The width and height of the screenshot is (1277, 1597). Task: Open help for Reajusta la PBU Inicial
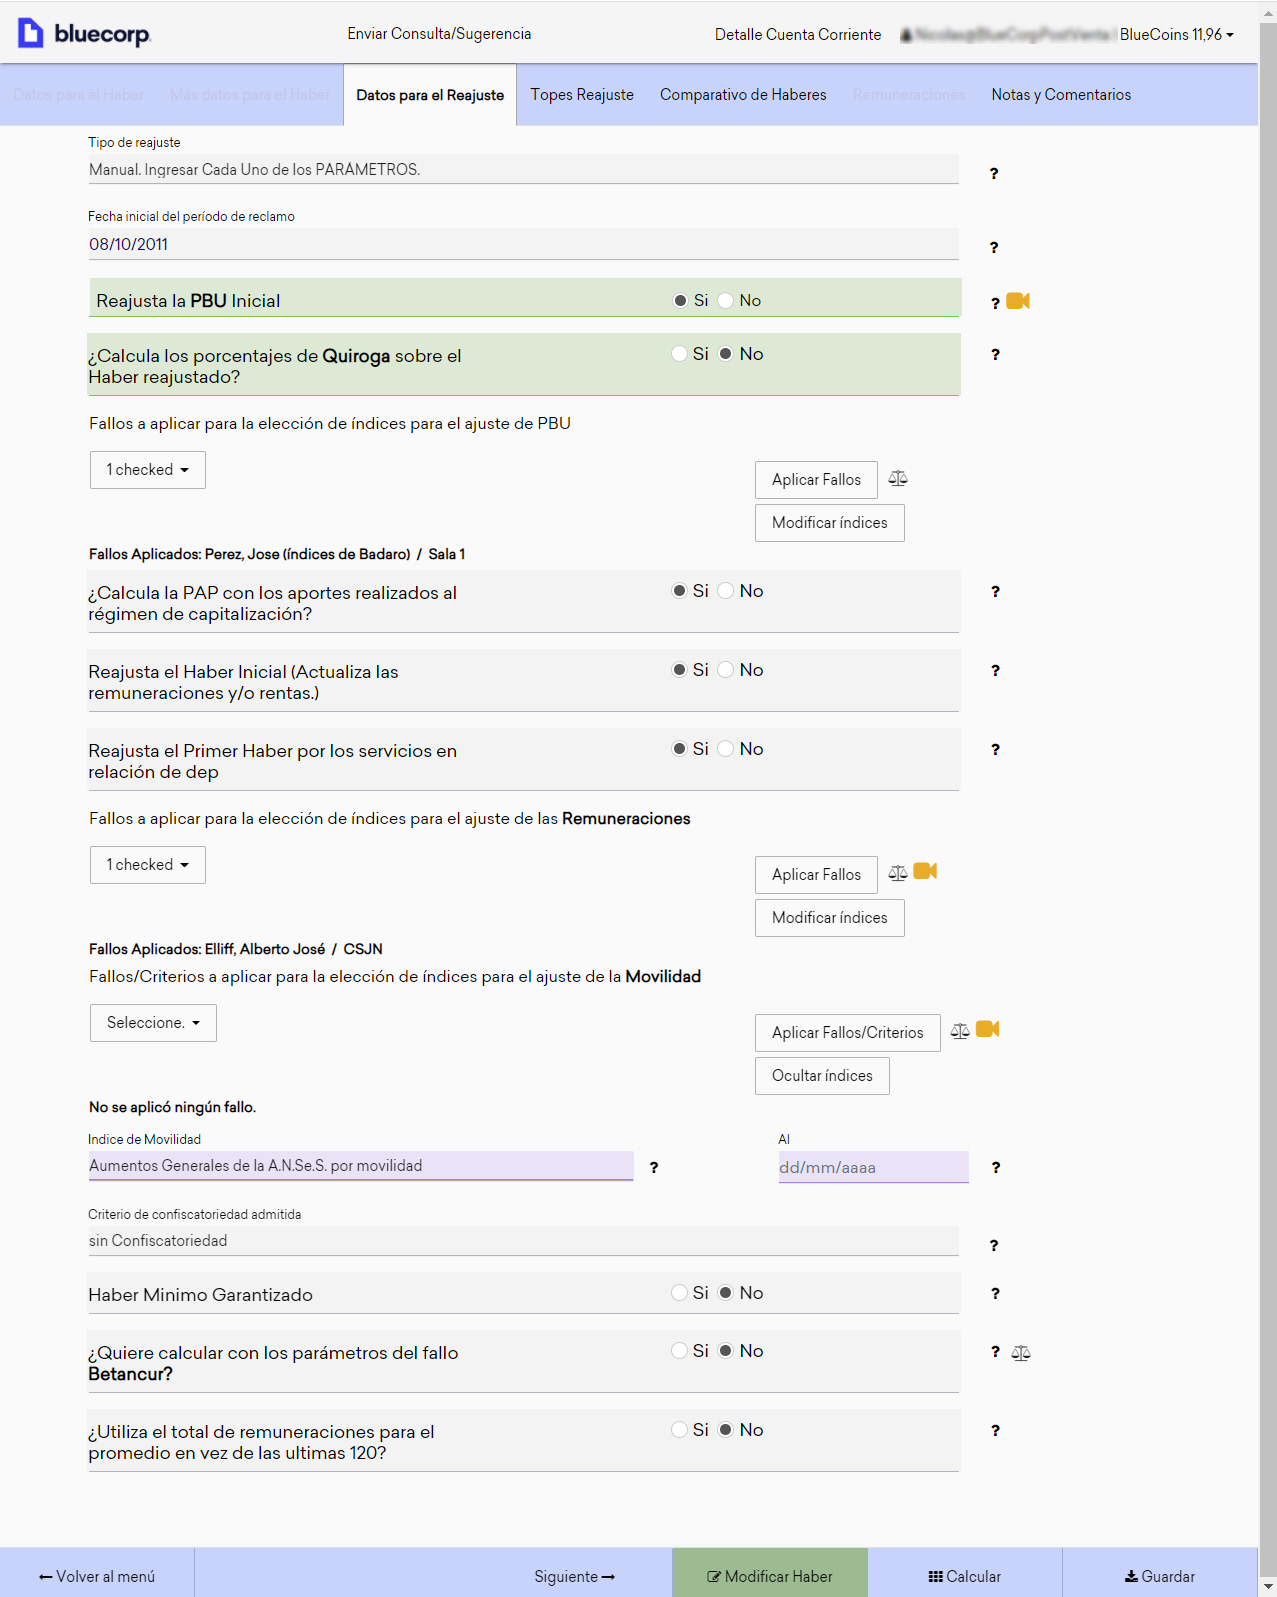point(994,302)
